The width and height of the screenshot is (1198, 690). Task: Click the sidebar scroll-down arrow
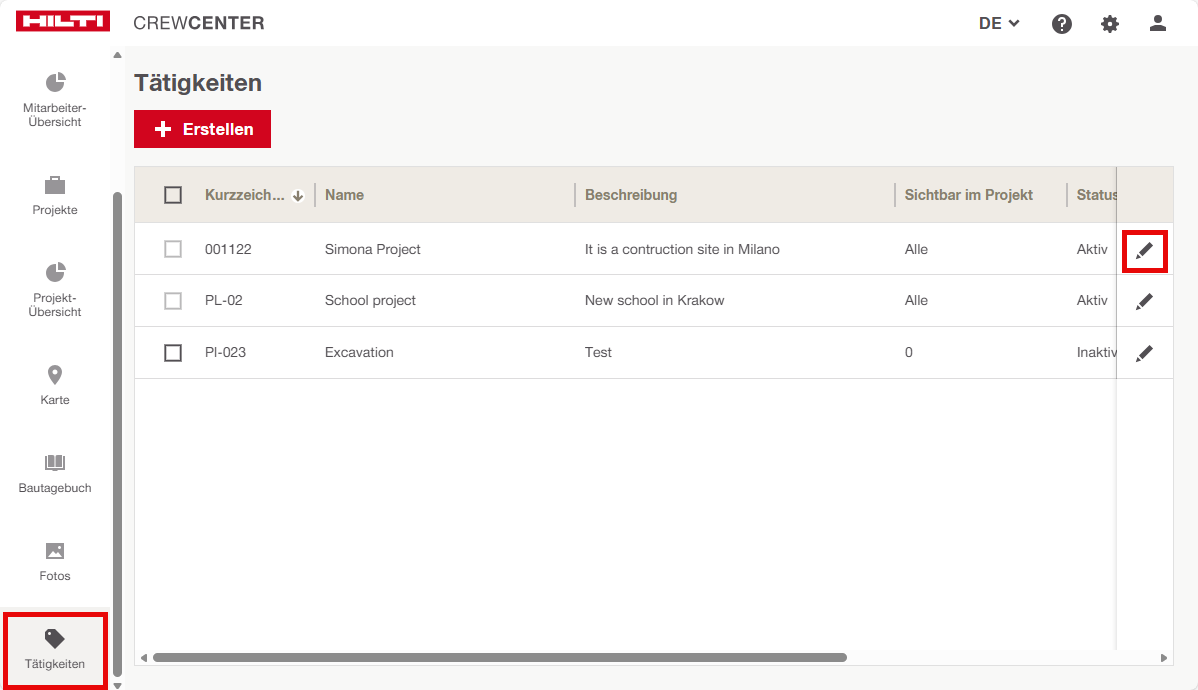click(x=117, y=685)
